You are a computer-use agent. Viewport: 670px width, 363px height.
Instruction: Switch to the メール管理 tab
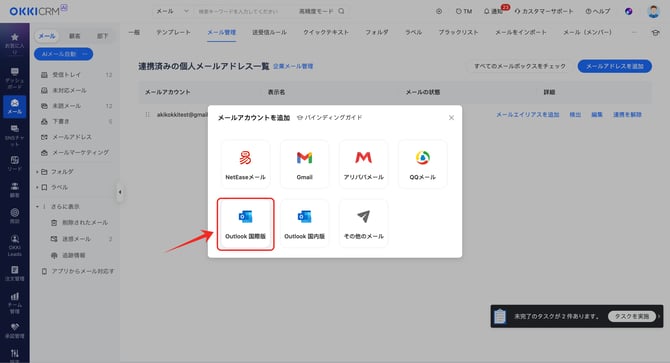[221, 32]
